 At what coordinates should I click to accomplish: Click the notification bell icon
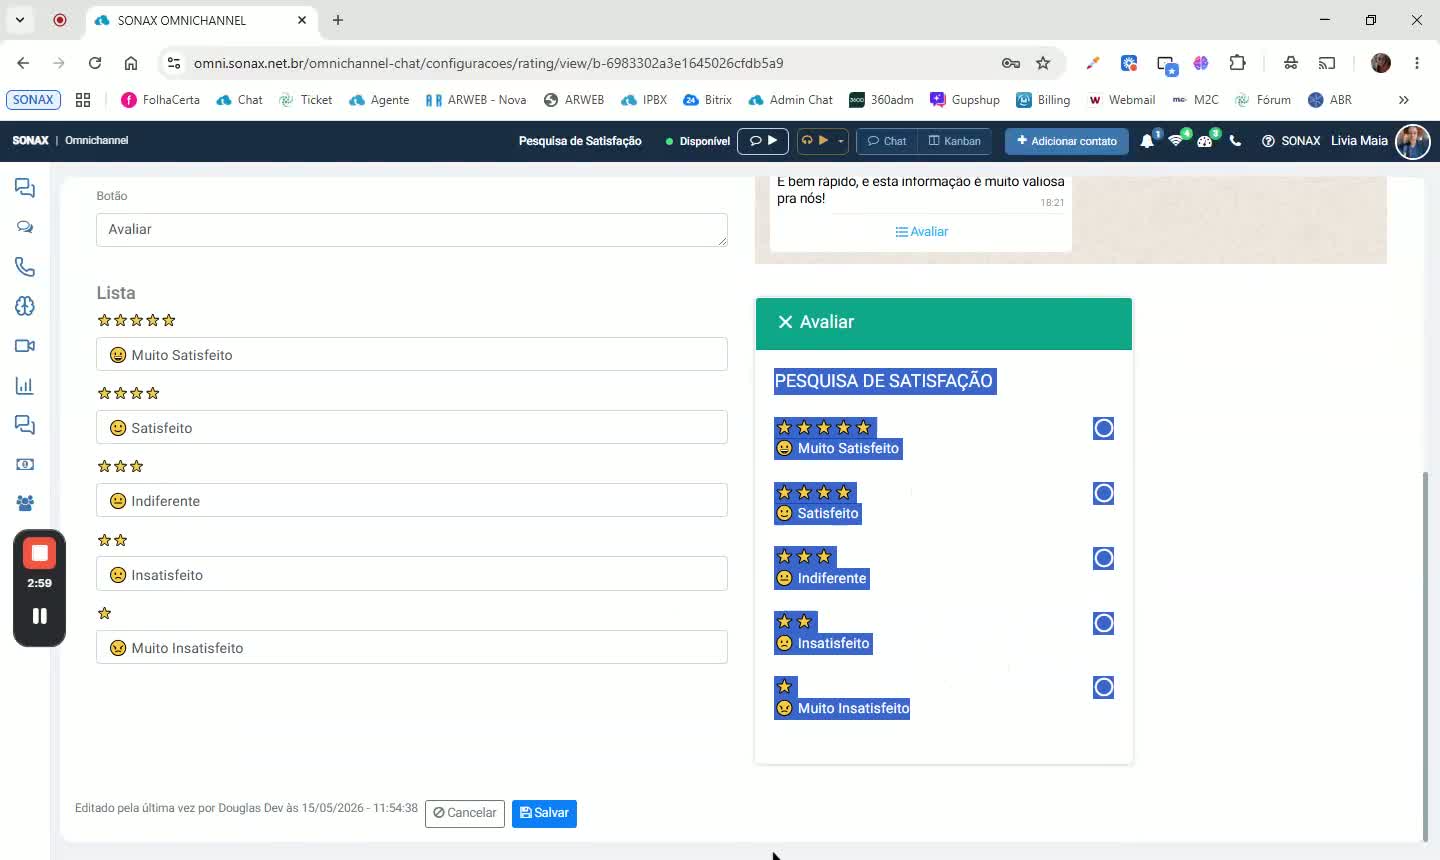1147,141
